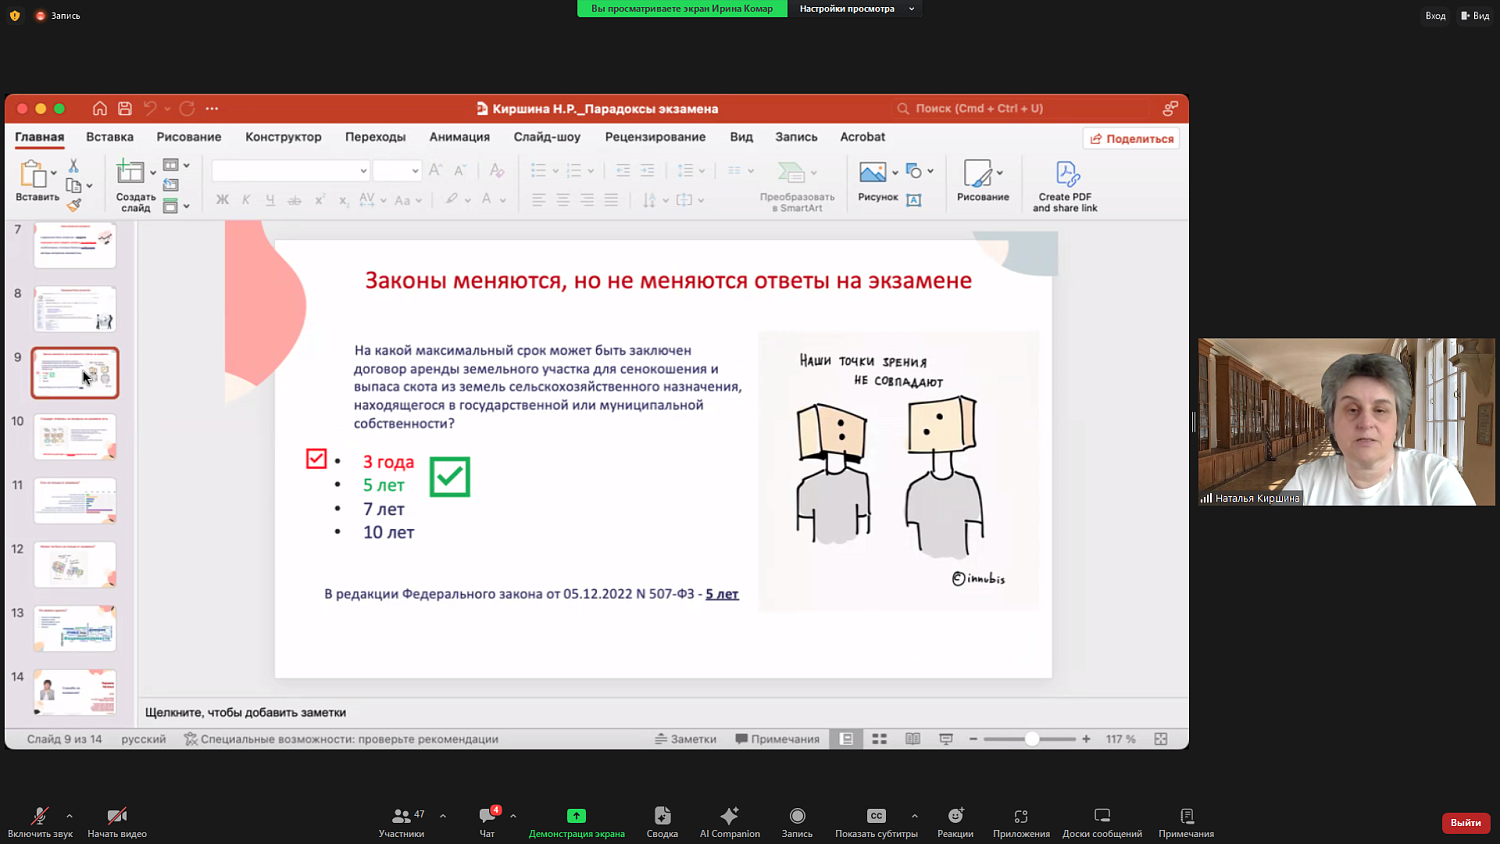Select slide 12 thumbnail
Viewport: 1500px width, 844px height.
point(75,565)
